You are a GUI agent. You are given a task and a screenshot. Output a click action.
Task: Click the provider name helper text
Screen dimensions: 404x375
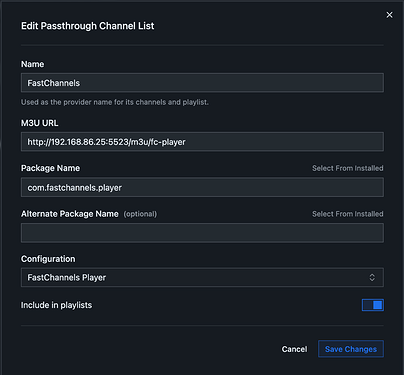click(x=115, y=102)
